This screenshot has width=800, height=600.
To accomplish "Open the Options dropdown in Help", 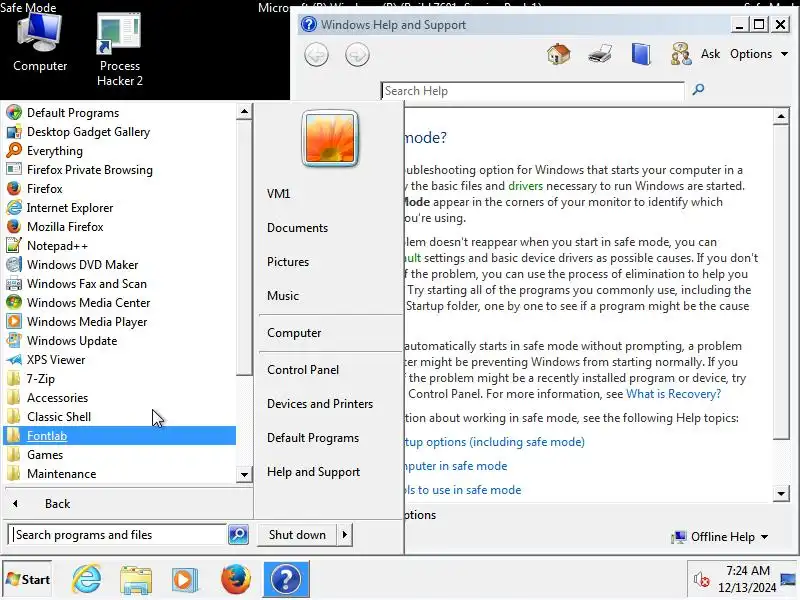I will coord(759,54).
